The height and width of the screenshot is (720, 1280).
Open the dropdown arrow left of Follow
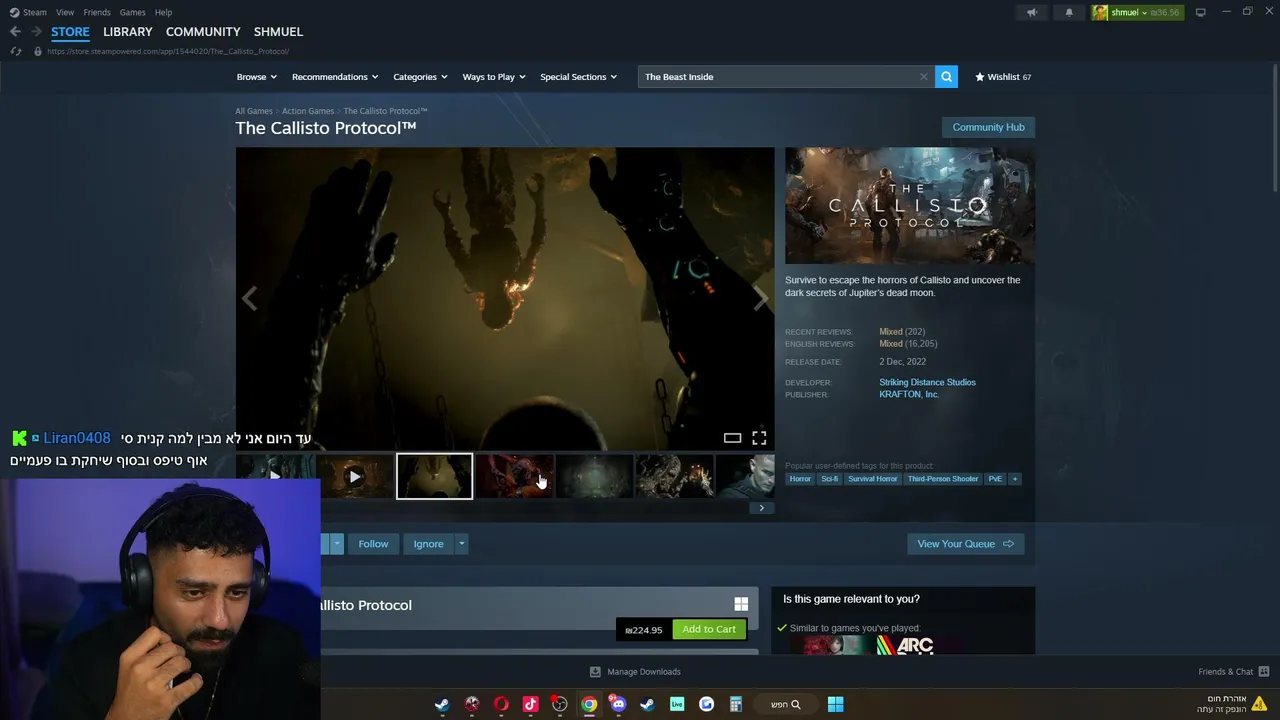tap(337, 544)
